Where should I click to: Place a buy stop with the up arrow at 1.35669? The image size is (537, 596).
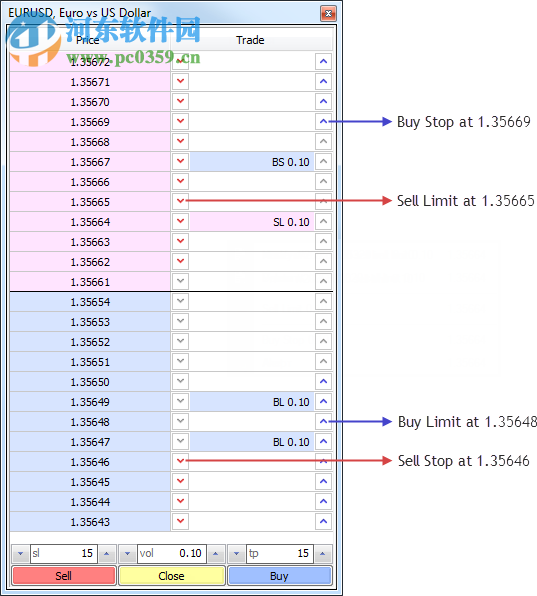323,122
